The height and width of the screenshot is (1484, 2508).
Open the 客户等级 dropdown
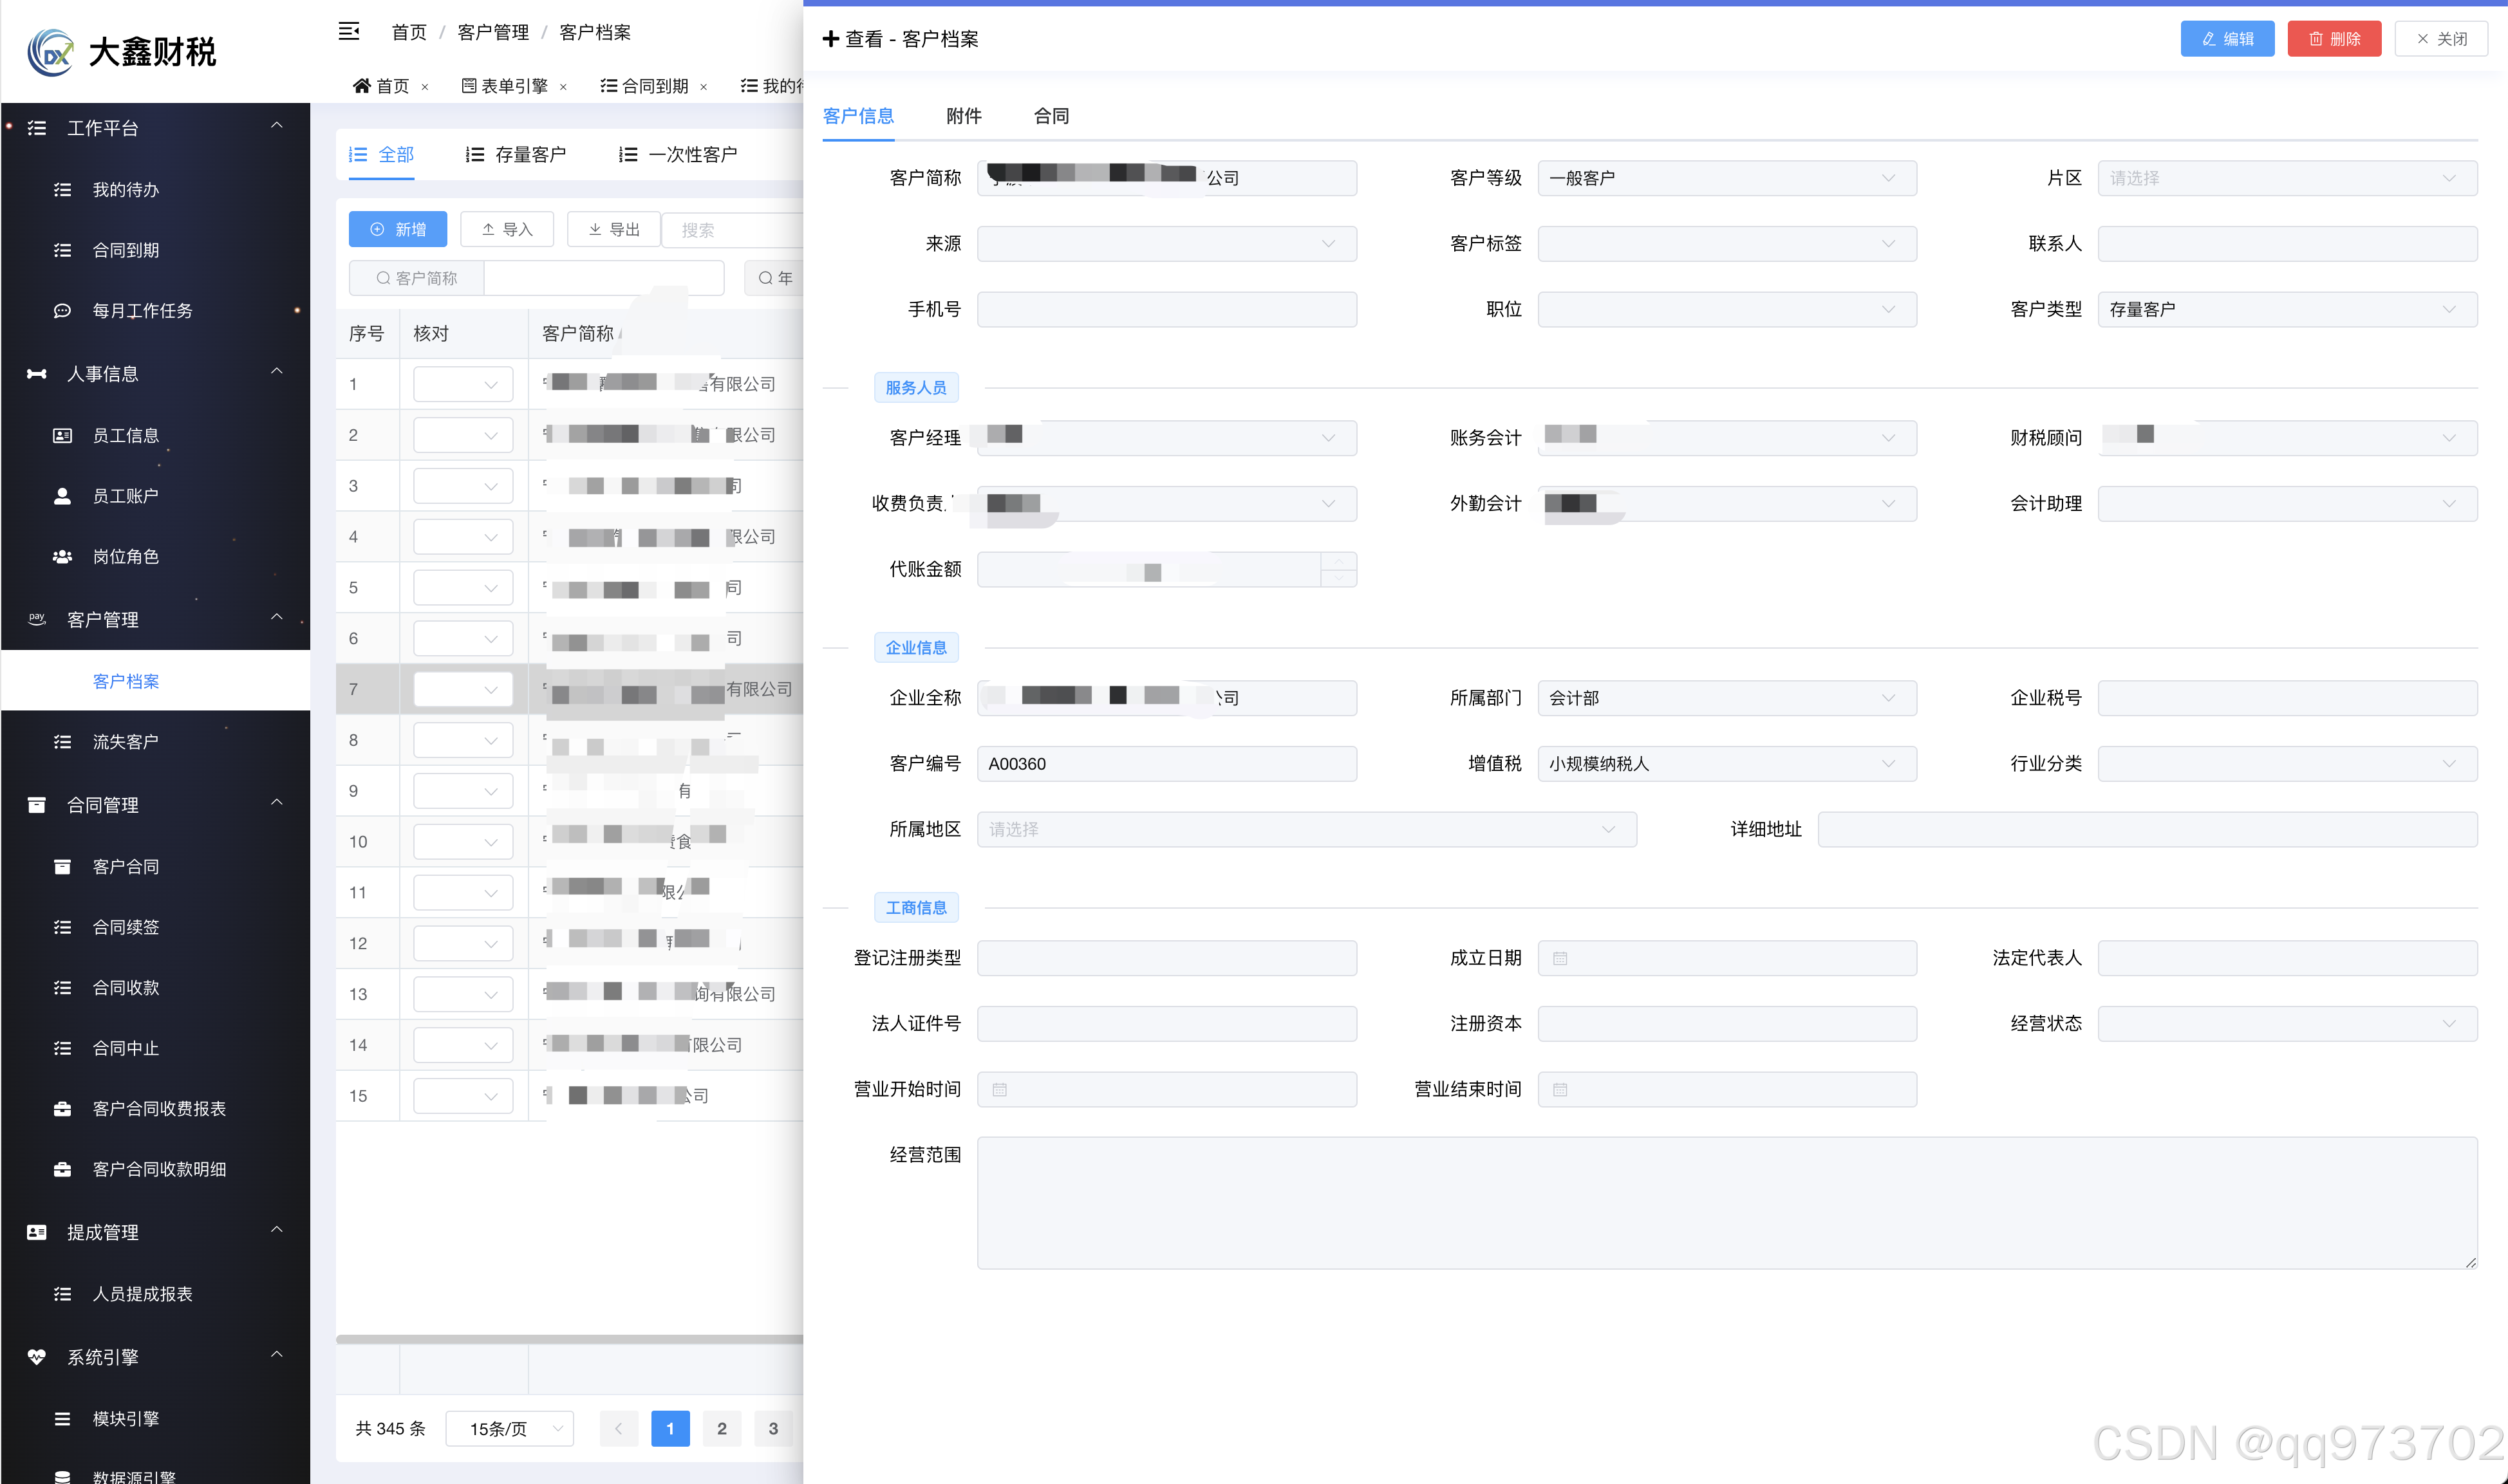(x=1726, y=178)
